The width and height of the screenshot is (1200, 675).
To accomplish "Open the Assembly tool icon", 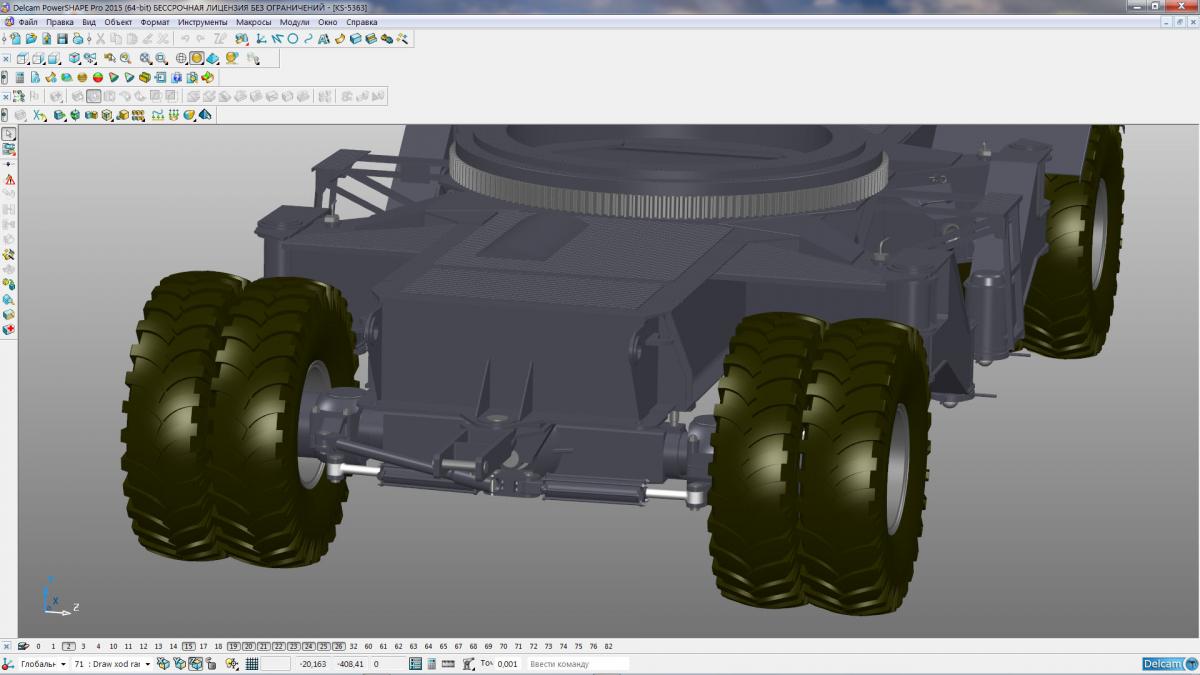I will tap(387, 39).
